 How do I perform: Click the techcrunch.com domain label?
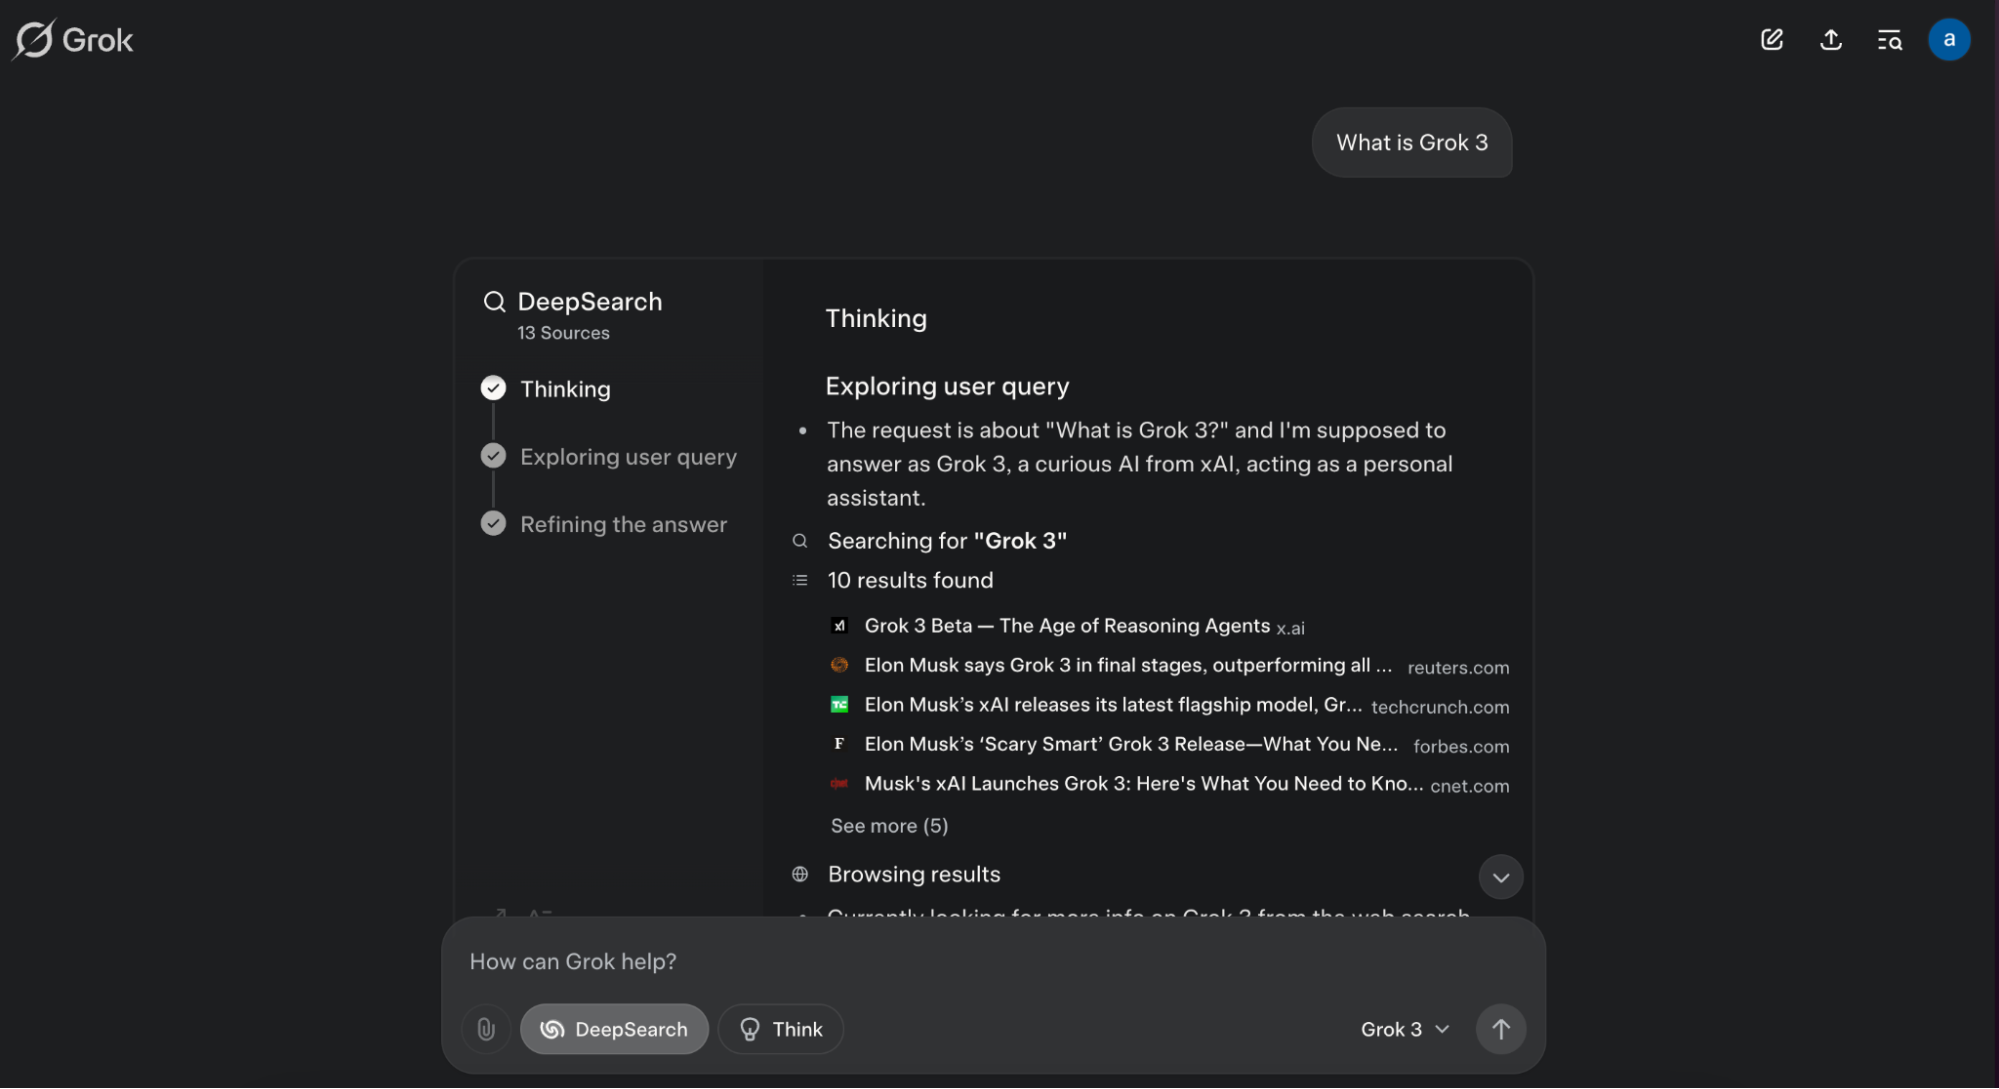[1440, 707]
